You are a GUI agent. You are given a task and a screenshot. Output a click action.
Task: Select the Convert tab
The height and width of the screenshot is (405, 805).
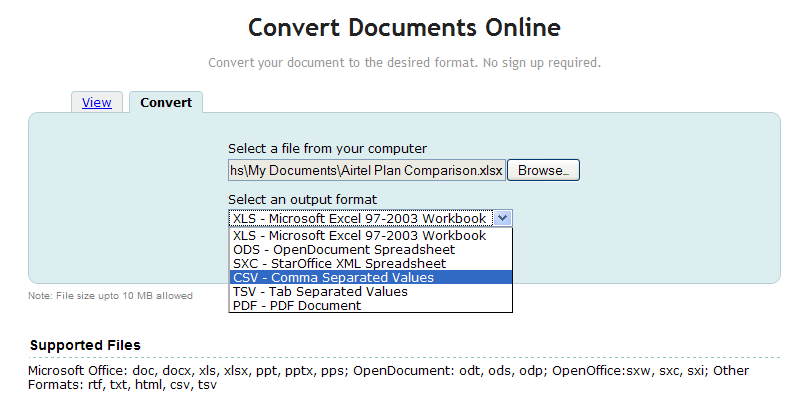click(166, 102)
